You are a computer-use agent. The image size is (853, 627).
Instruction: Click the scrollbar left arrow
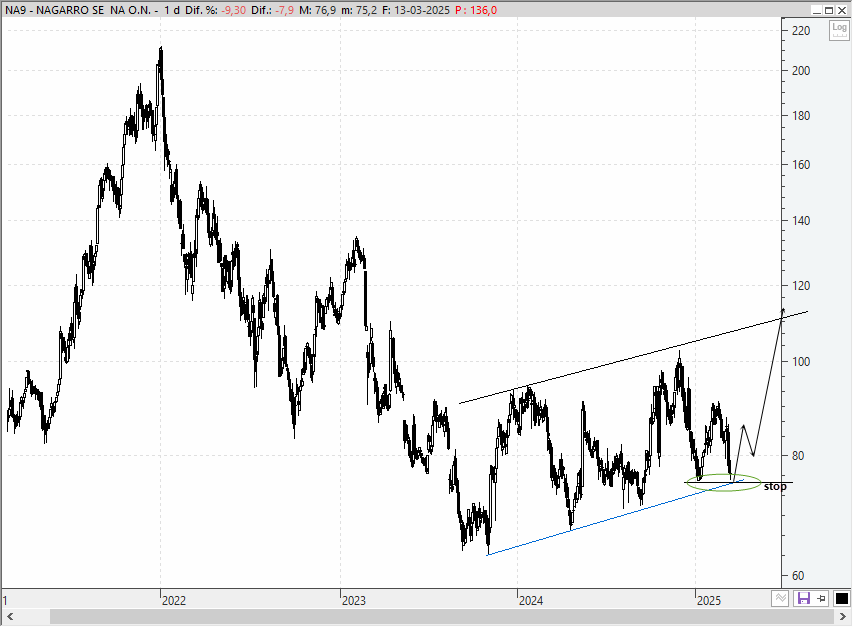pyautogui.click(x=10, y=617)
